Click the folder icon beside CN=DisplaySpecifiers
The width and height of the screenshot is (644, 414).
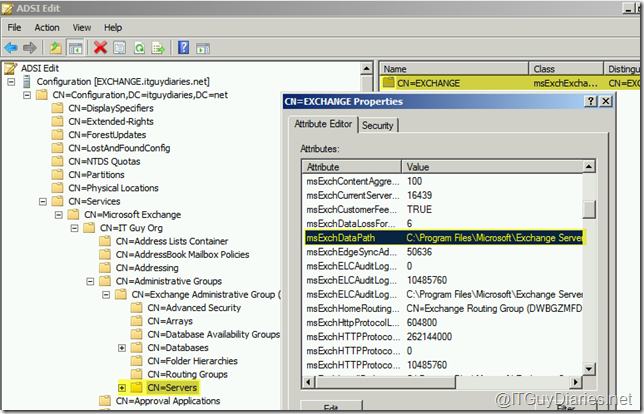pyautogui.click(x=58, y=108)
